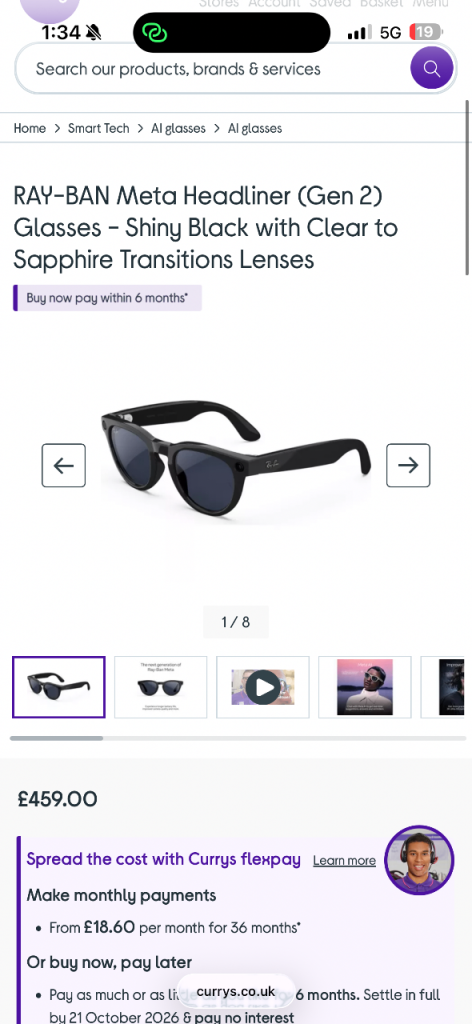Tap the silent mode bell icon
Viewport: 472px width, 1024px height.
[x=93, y=32]
